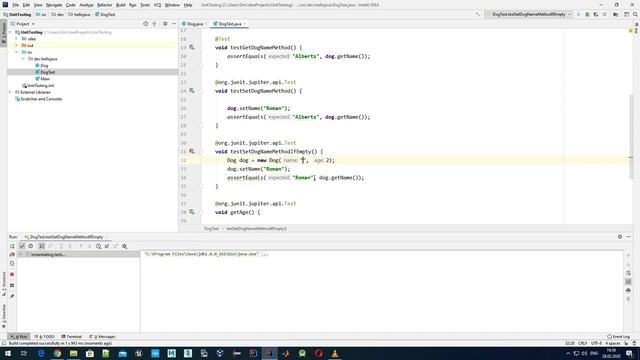This screenshot has width=640, height=360.
Task: Expand External Libraries node
Action: 11,92
